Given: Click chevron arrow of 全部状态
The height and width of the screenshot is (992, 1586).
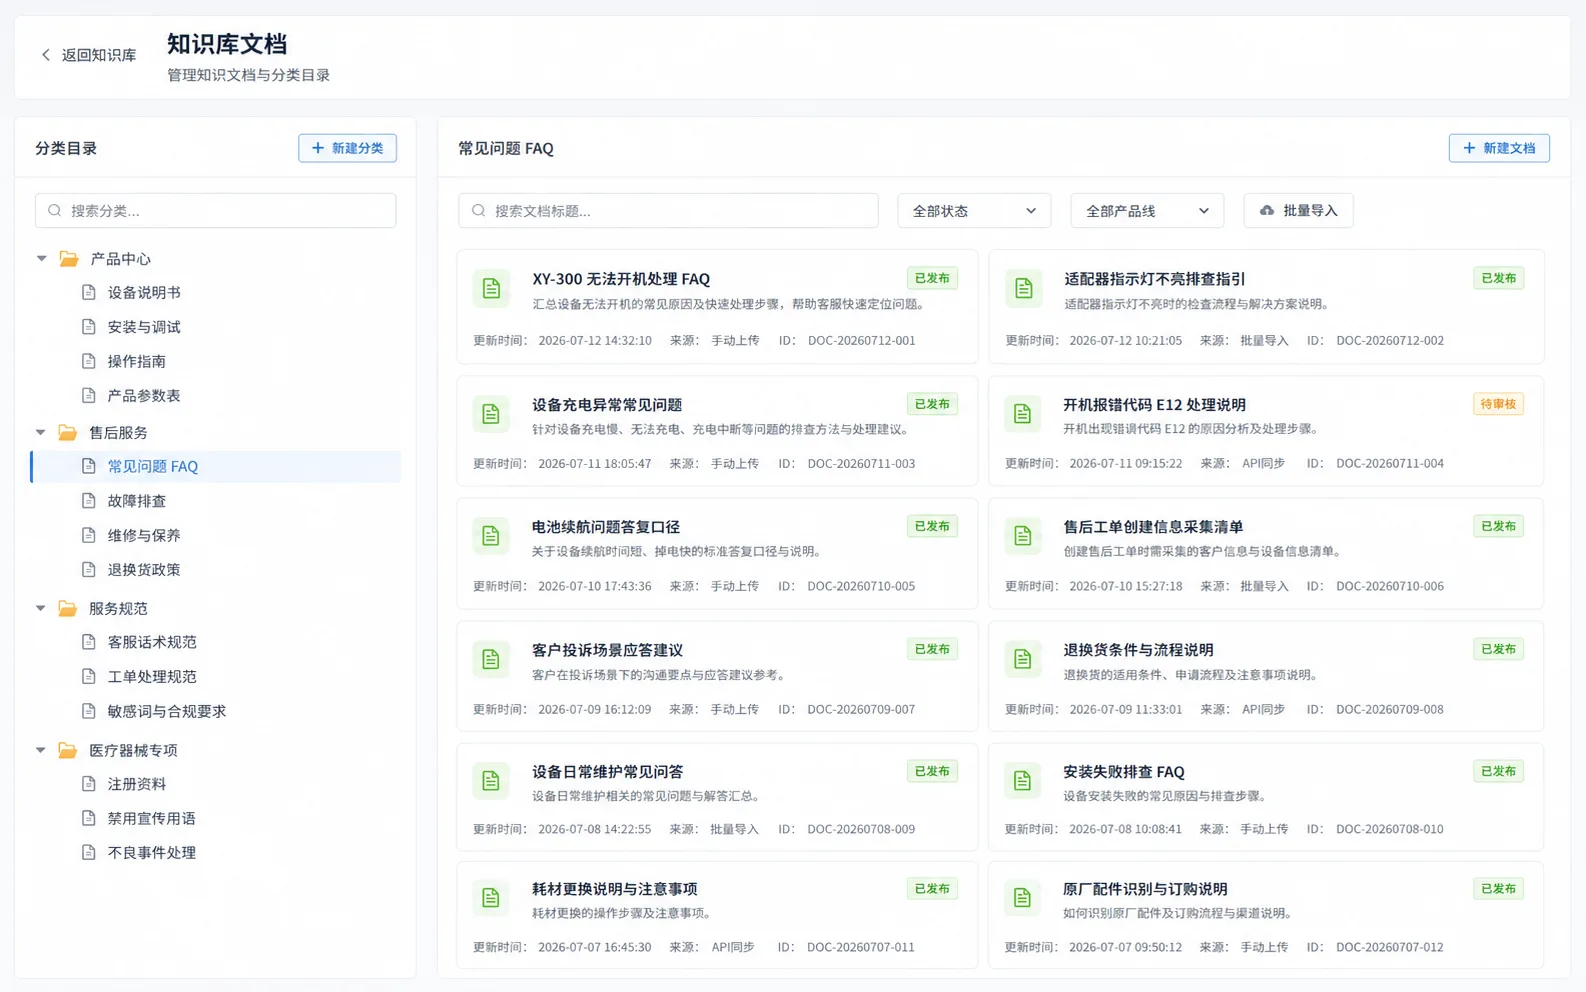Looking at the screenshot, I should [1031, 211].
